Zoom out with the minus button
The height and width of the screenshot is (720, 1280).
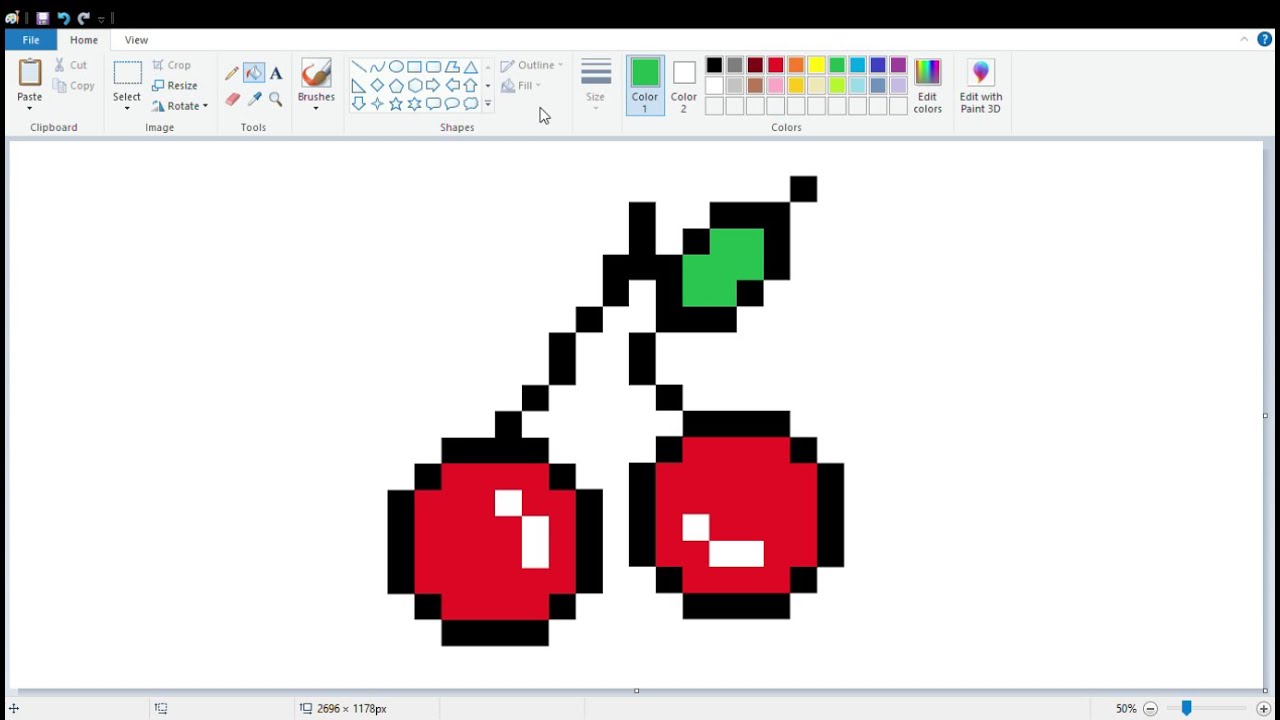(x=1150, y=708)
